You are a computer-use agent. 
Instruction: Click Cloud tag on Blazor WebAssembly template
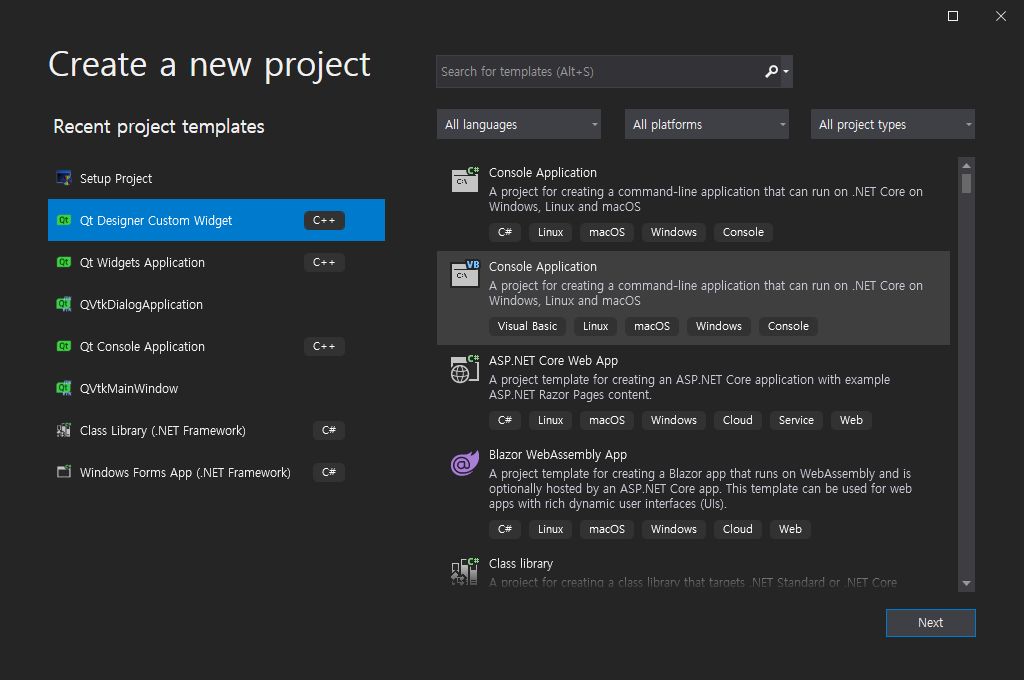[x=737, y=529]
